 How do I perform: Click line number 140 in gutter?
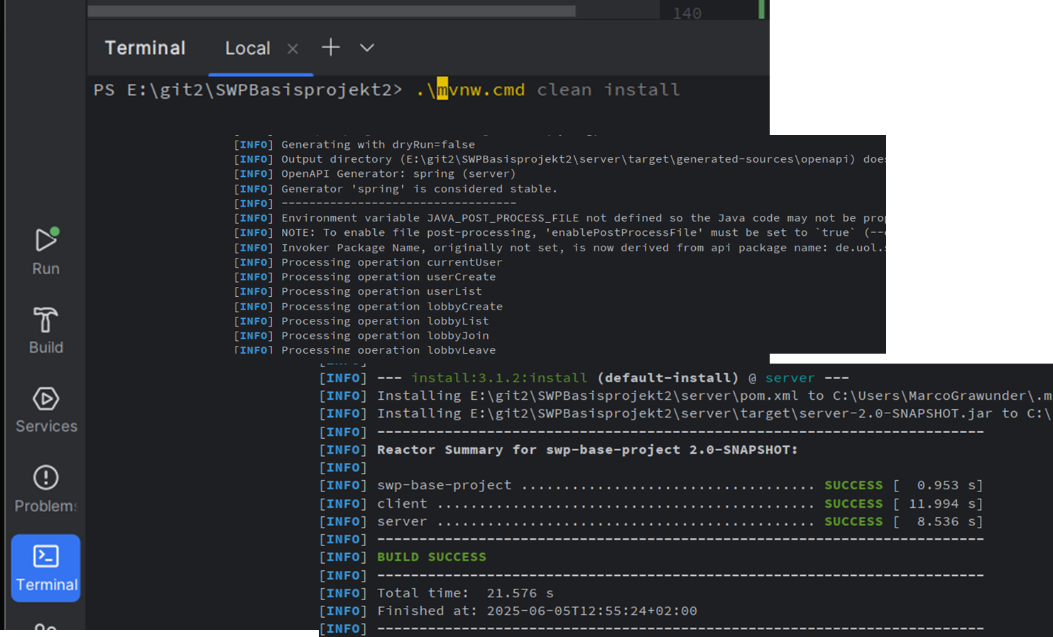[x=687, y=13]
